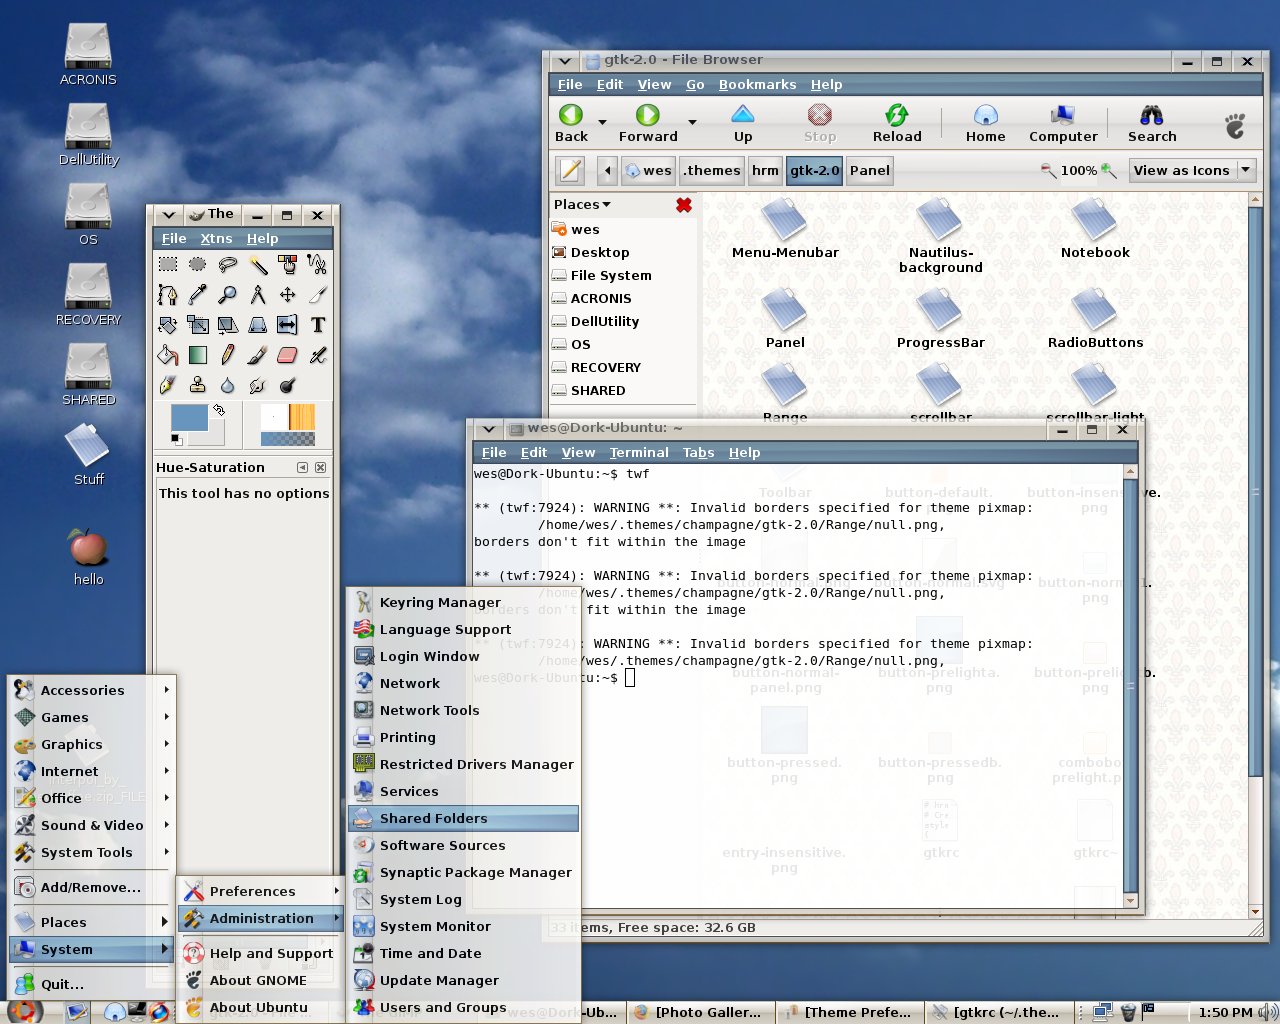Screen dimensions: 1280x1024
Task: Select the Measure compass tool
Action: [258, 295]
